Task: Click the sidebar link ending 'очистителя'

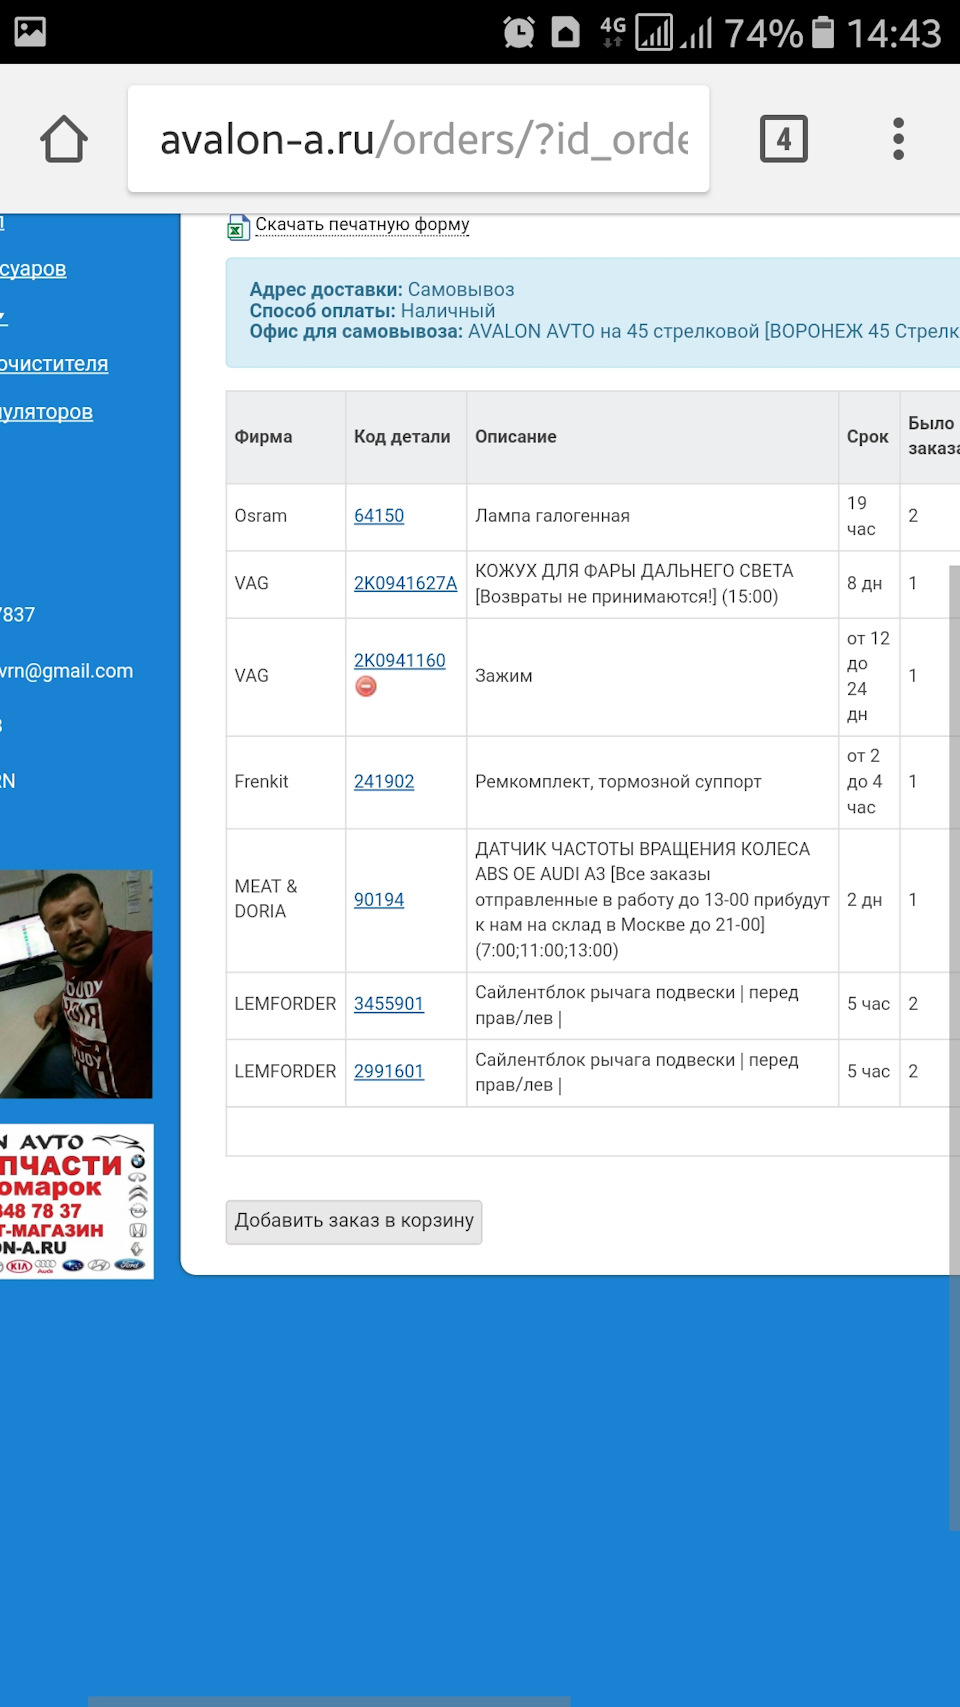Action: coord(54,364)
